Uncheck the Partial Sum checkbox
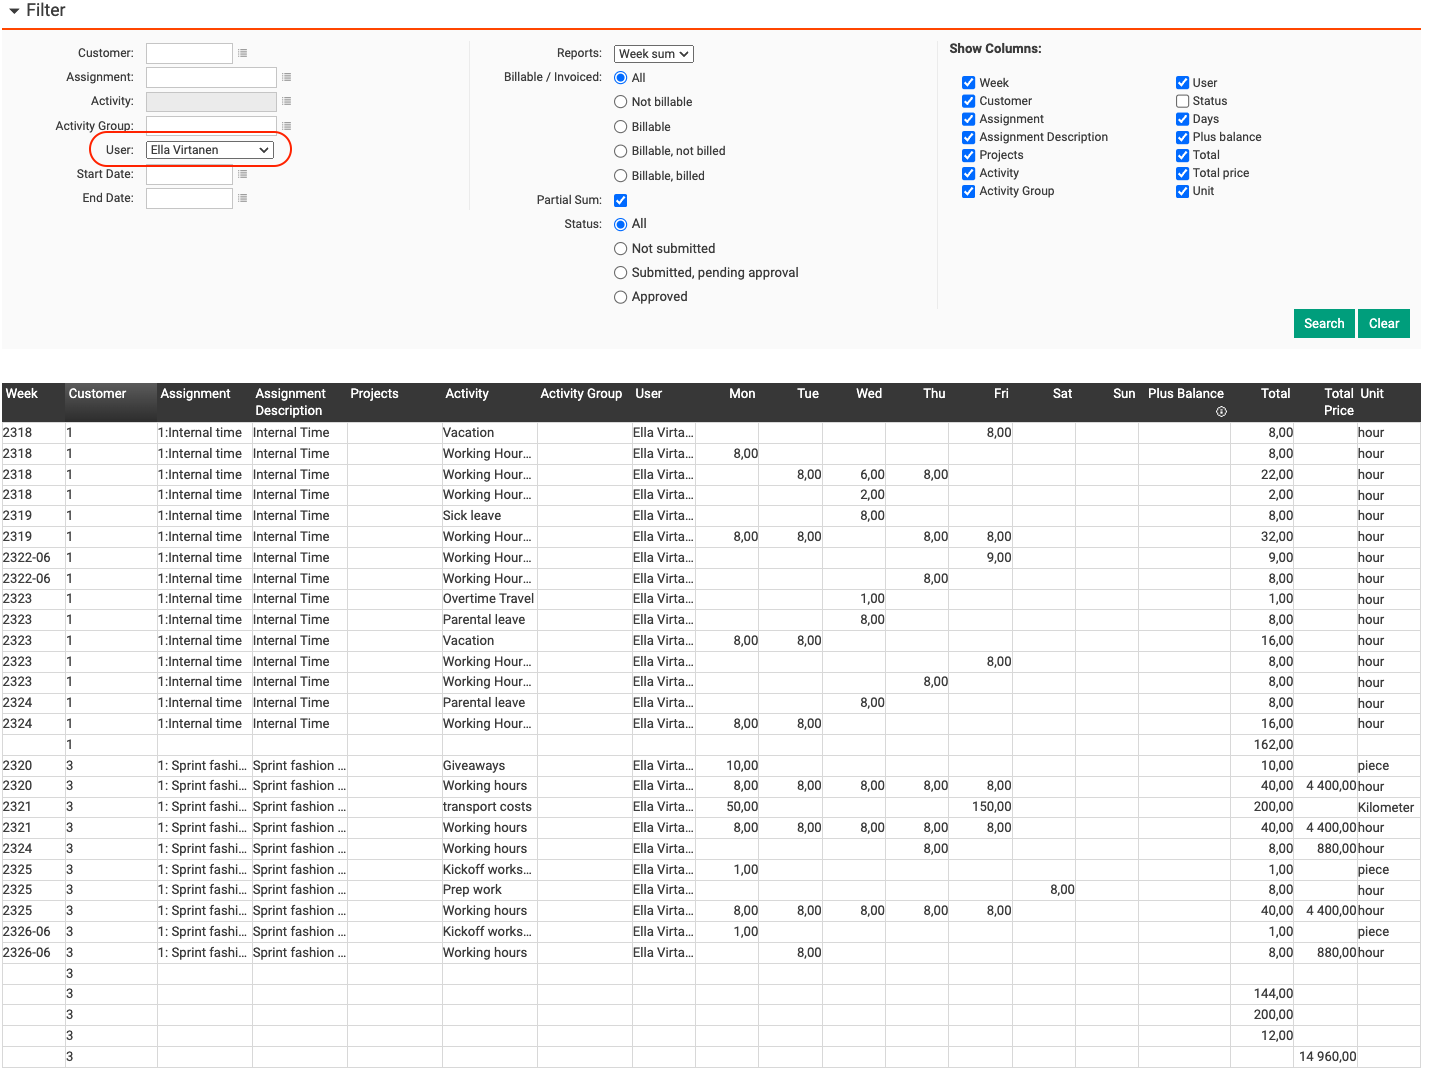Viewport: 1447px width, 1072px height. (x=620, y=200)
